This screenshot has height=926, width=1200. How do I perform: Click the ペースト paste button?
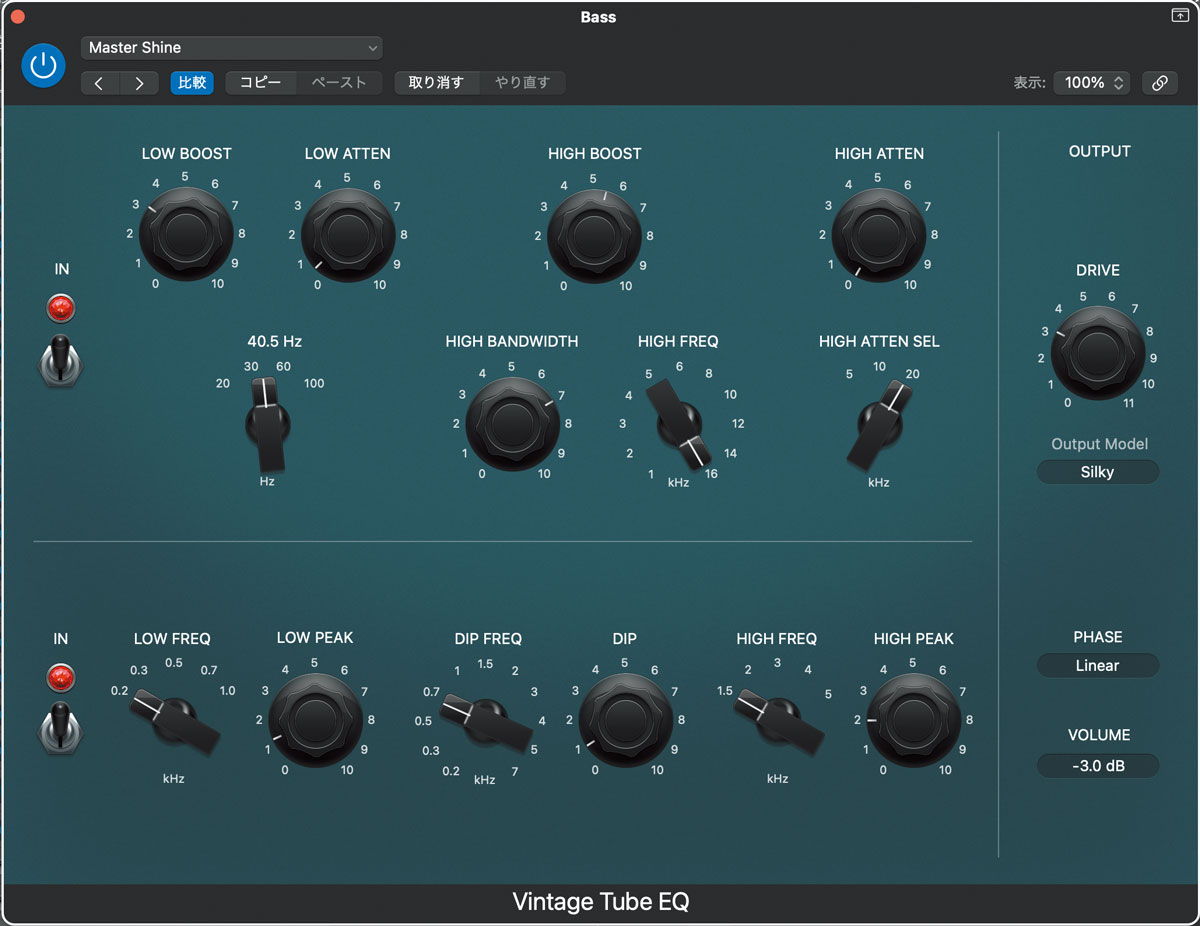click(339, 83)
